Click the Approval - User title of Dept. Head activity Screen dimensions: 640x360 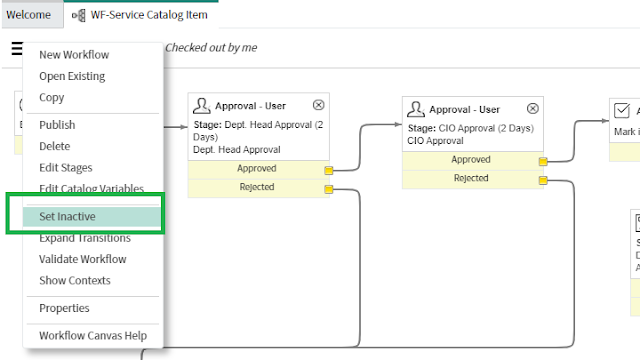click(x=250, y=106)
